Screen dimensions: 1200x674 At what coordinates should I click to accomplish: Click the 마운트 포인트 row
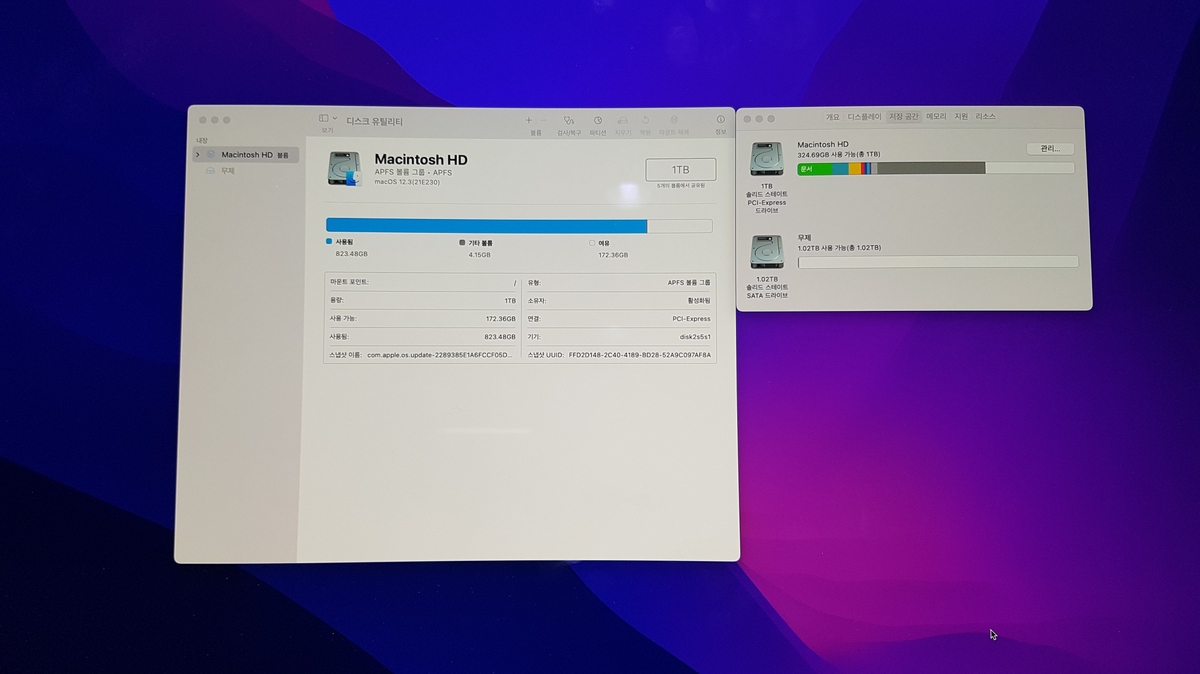(x=422, y=282)
